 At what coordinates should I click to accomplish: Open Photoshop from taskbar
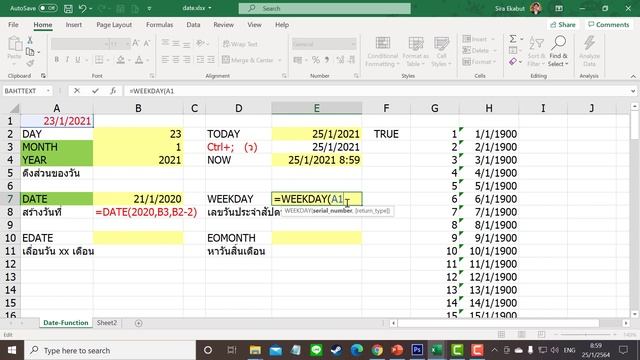point(417,350)
